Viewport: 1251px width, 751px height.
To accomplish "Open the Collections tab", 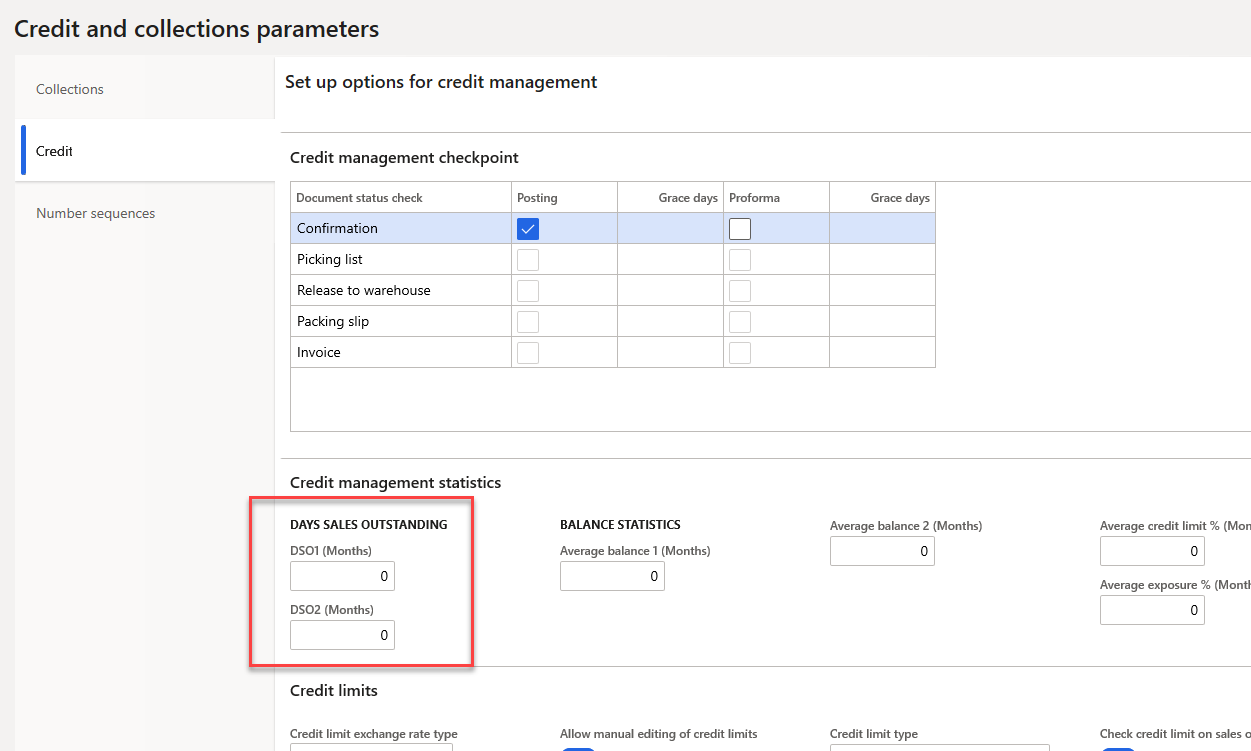I will pos(70,89).
